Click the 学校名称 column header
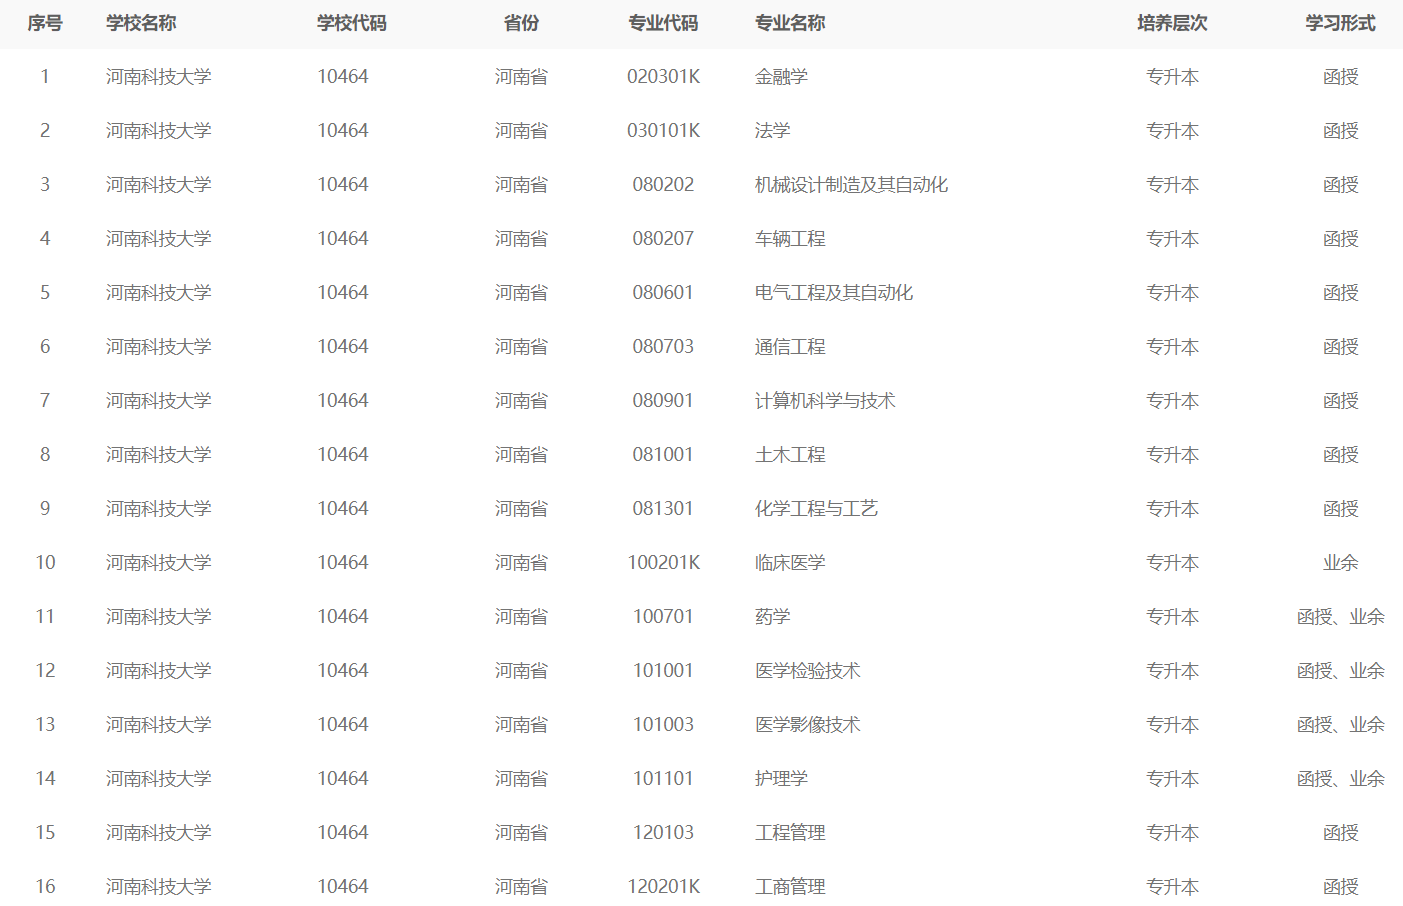The width and height of the screenshot is (1403, 906). [x=141, y=23]
